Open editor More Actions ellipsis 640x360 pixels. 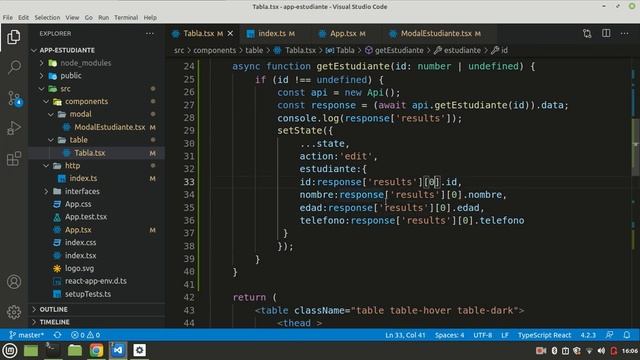pyautogui.click(x=624, y=33)
